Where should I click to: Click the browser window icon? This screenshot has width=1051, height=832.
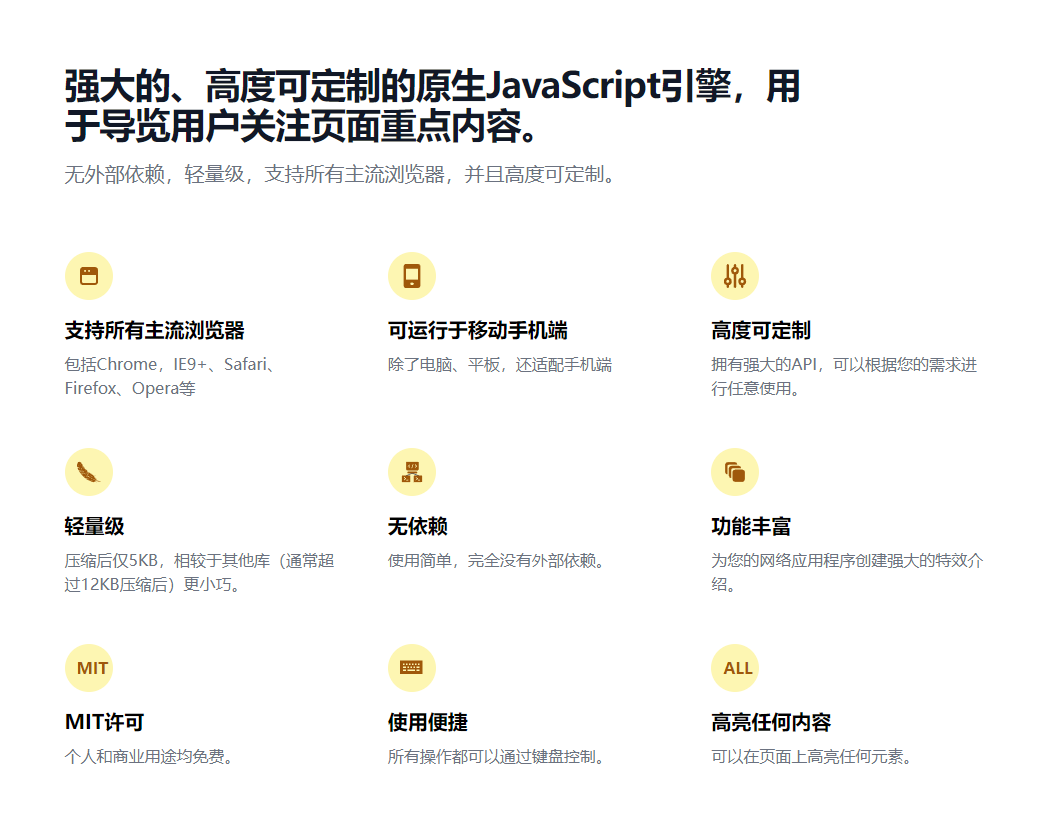click(x=89, y=276)
